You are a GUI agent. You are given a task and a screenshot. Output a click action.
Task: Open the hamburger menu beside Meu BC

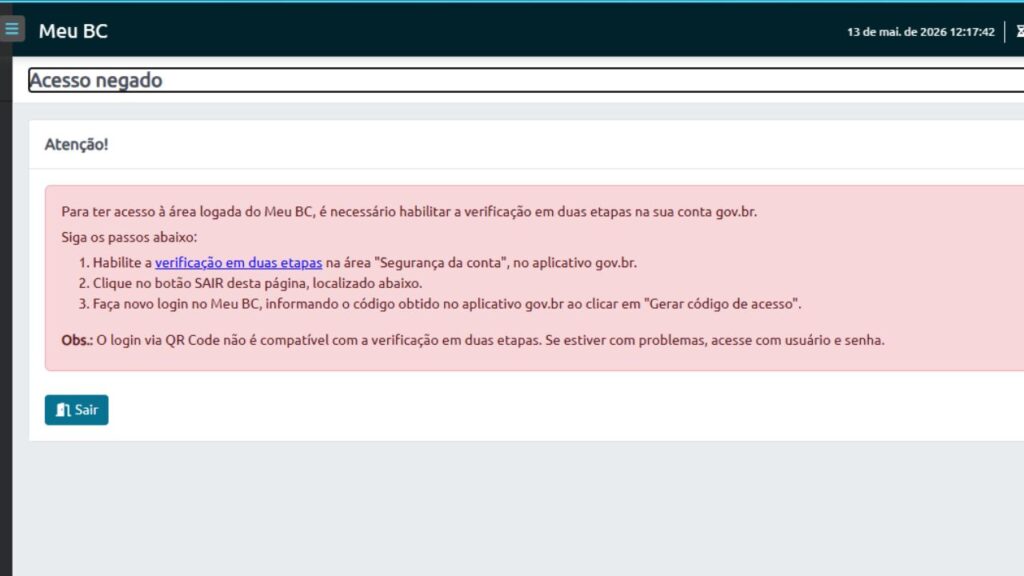point(12,29)
